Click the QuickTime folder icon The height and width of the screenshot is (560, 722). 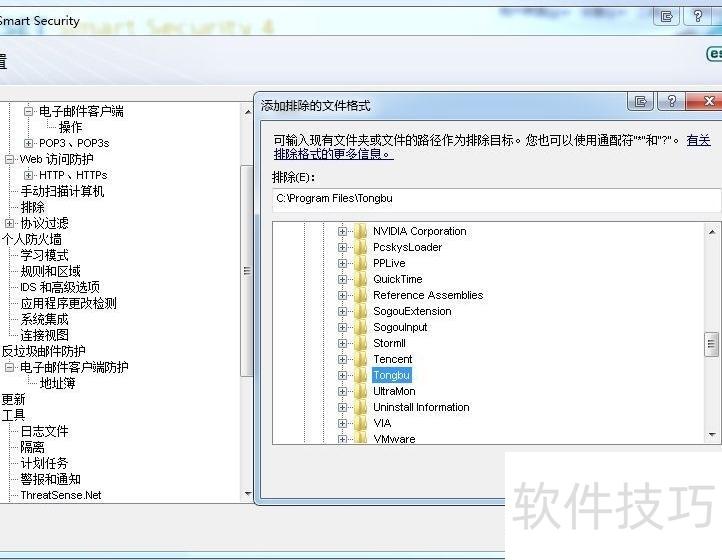[x=361, y=280]
